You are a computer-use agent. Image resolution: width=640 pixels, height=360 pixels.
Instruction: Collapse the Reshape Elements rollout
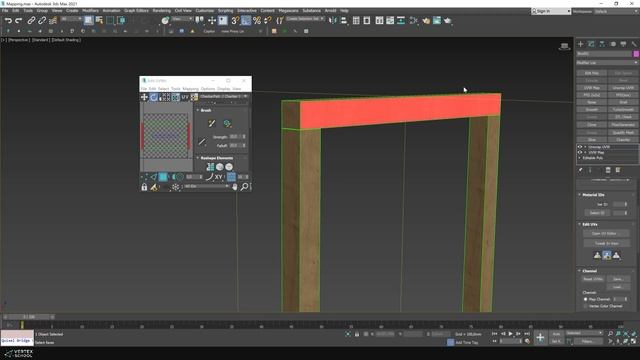tap(217, 158)
